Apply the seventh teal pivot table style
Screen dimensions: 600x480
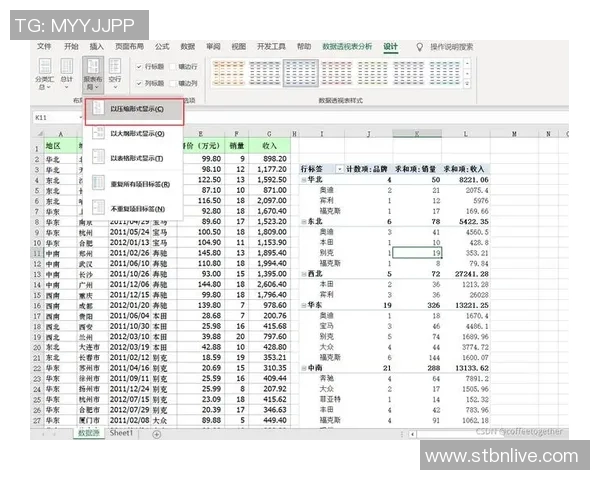tap(445, 73)
